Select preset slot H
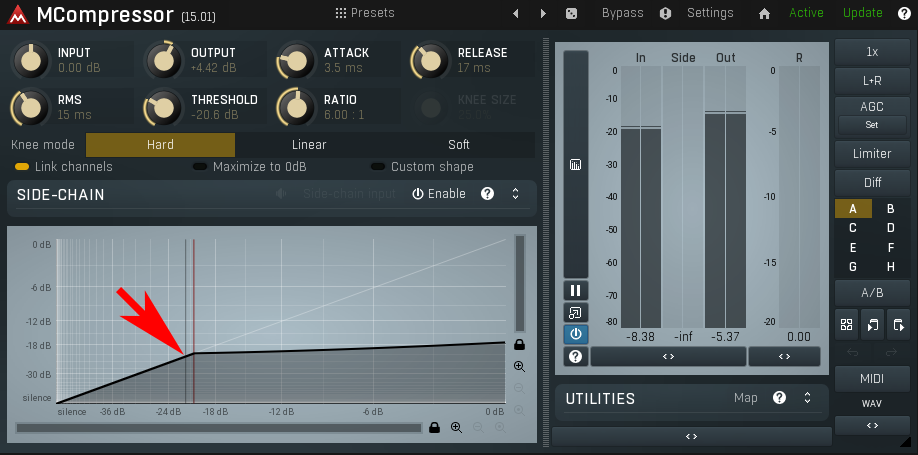918x455 pixels. point(890,266)
